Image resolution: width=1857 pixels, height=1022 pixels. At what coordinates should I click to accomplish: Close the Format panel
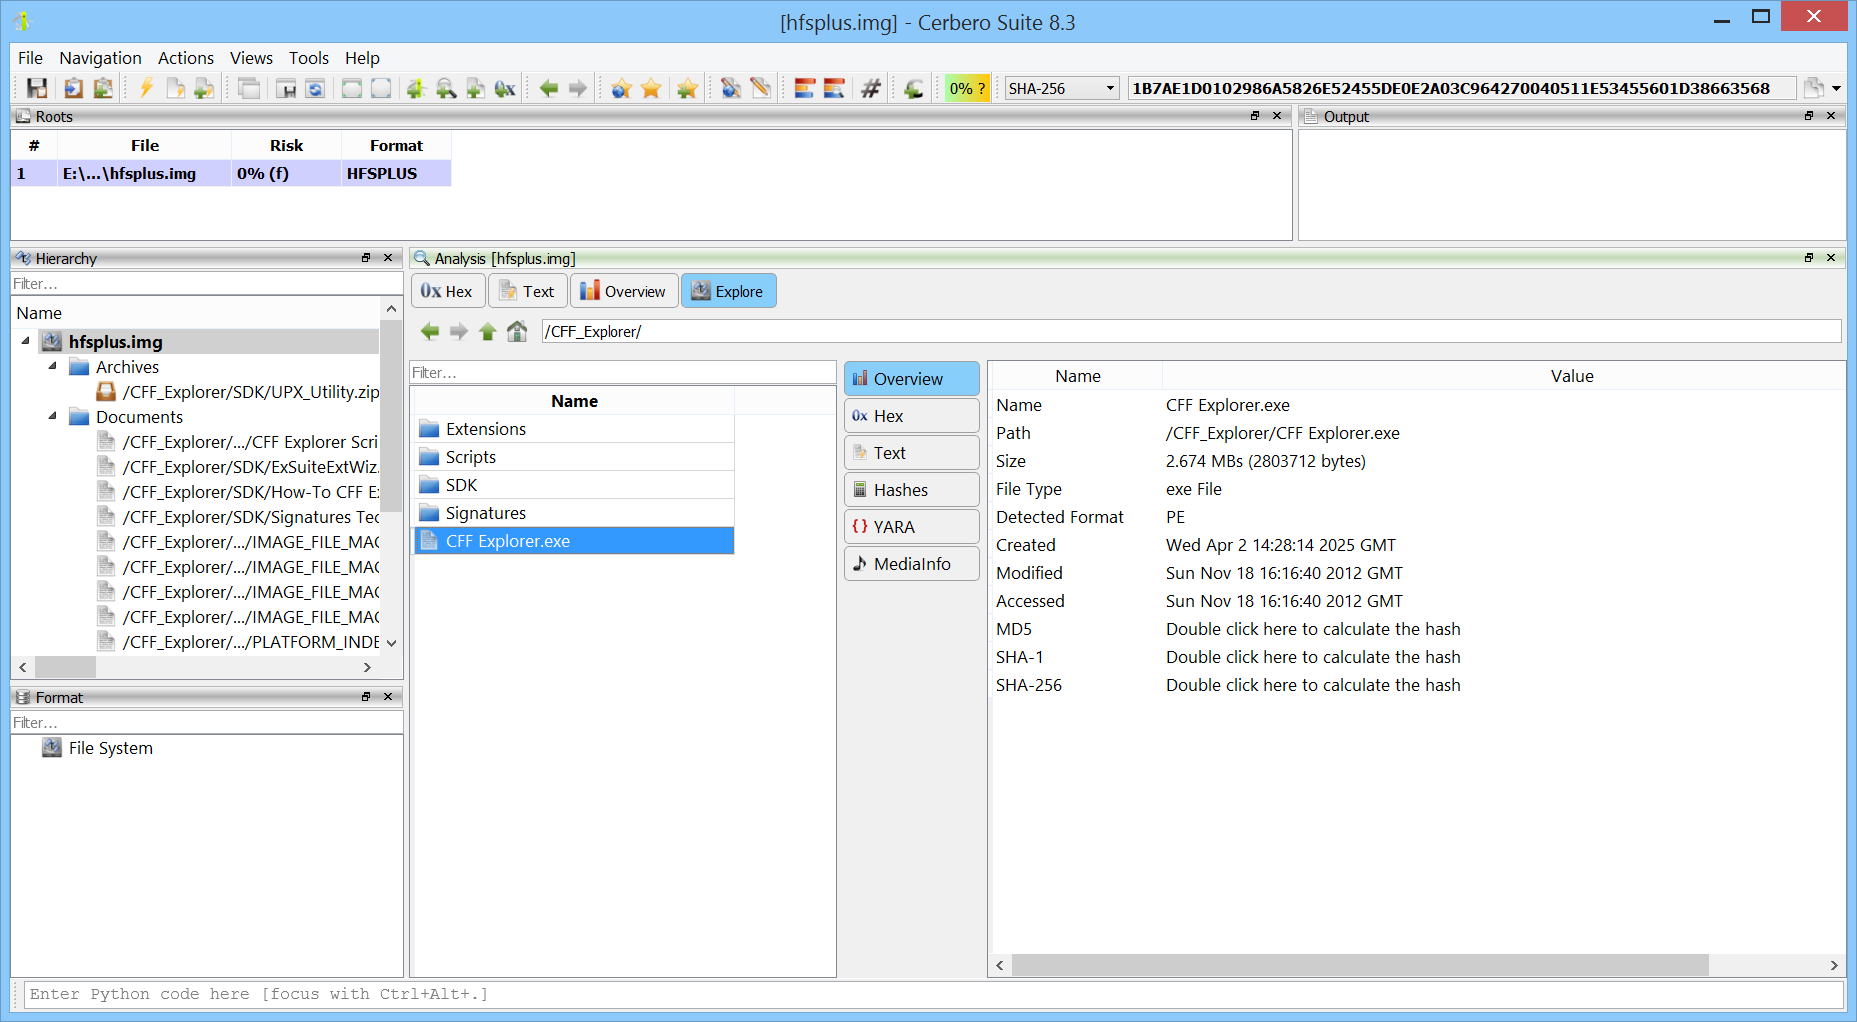388,697
